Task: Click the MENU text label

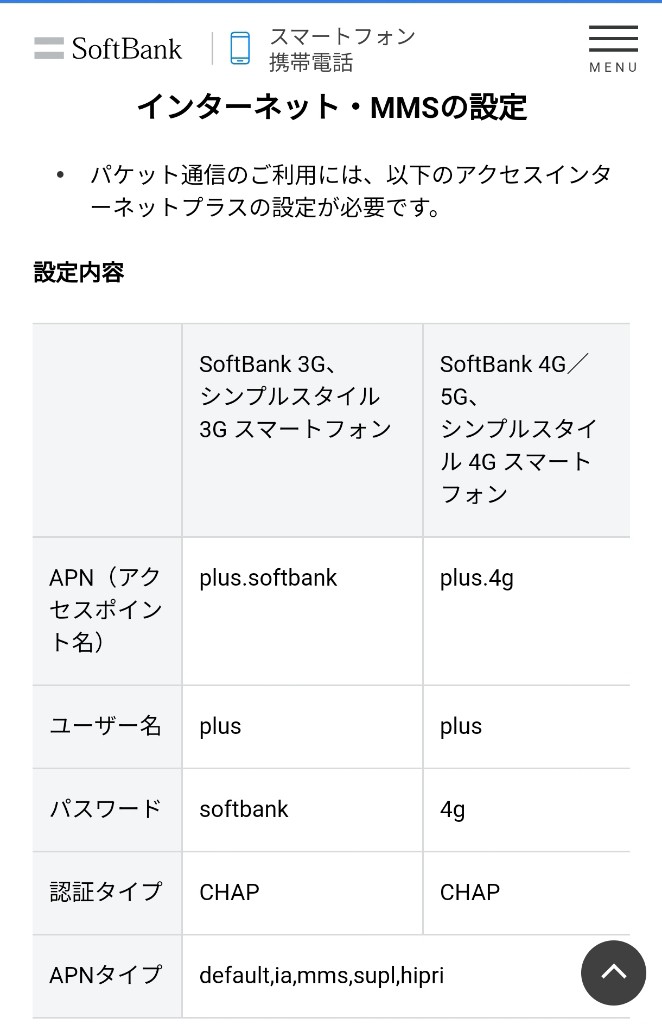Action: tap(613, 67)
